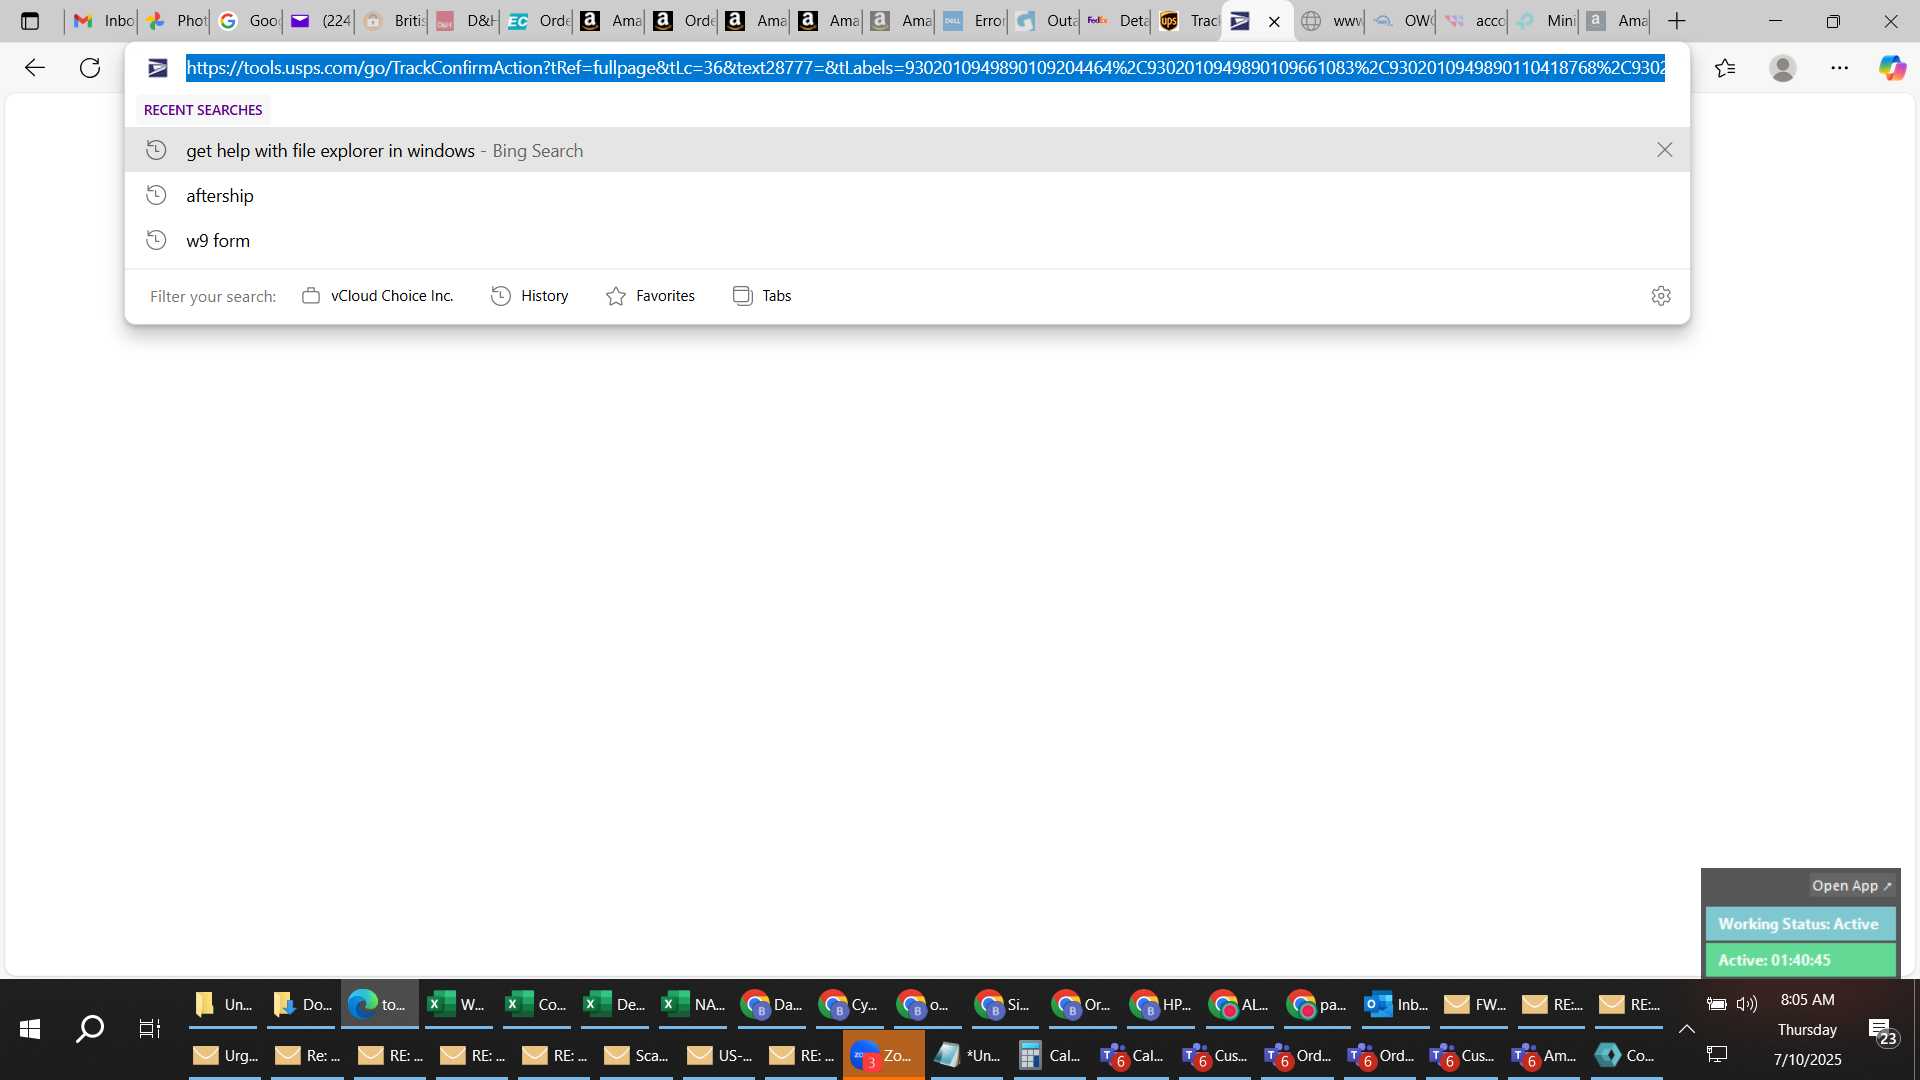
Task: Reload the page with the refresh icon
Action: (x=90, y=68)
